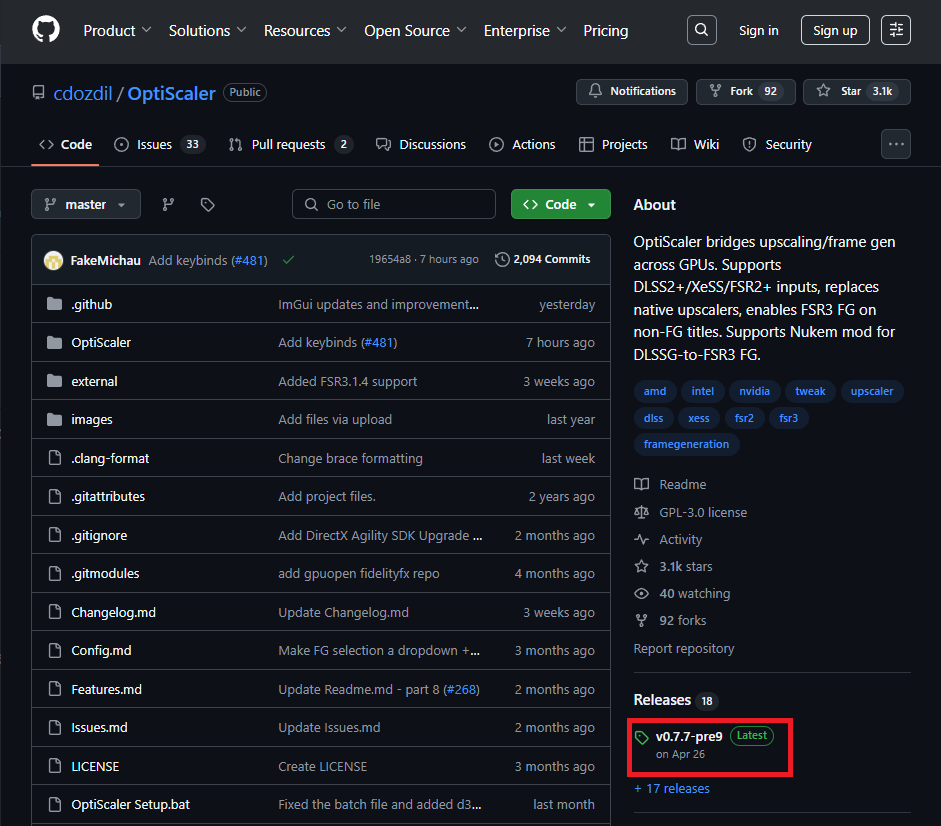
Task: Open the Pricing page
Action: click(x=606, y=31)
